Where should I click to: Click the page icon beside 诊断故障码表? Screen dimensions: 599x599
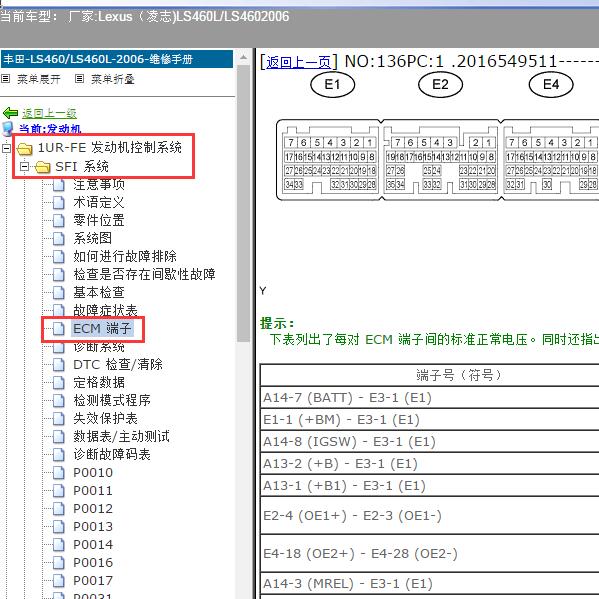[58, 454]
